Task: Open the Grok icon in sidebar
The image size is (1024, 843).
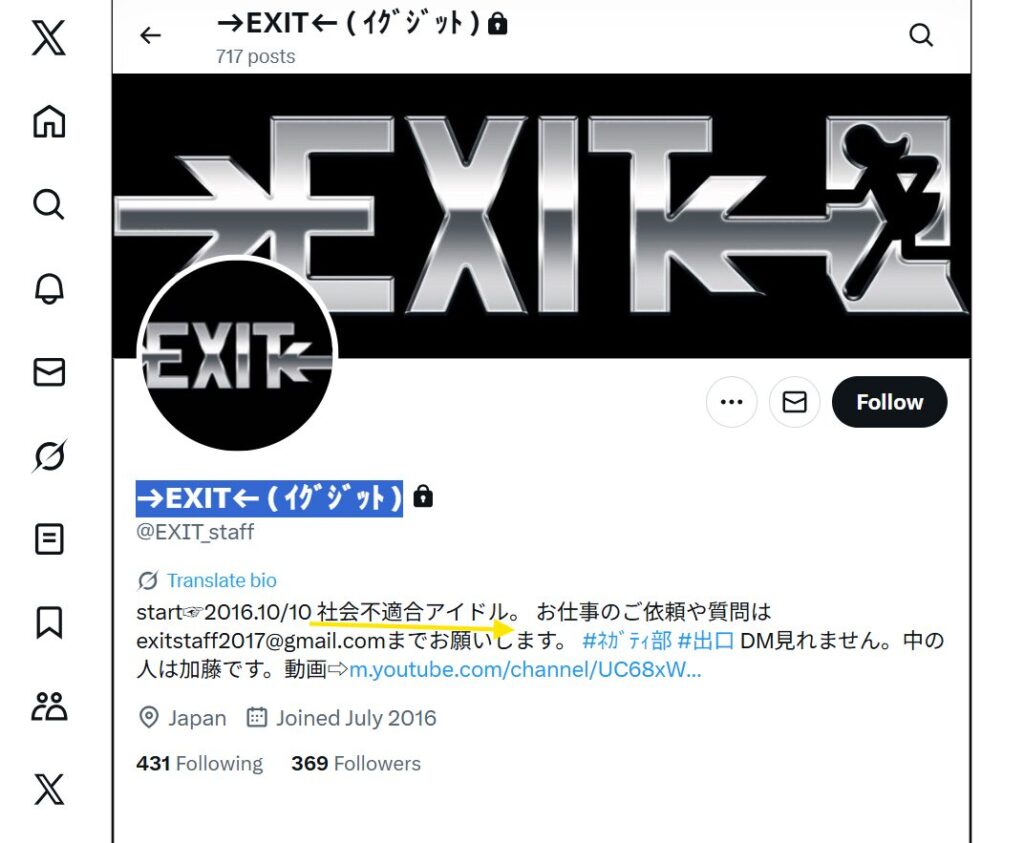Action: pos(49,456)
